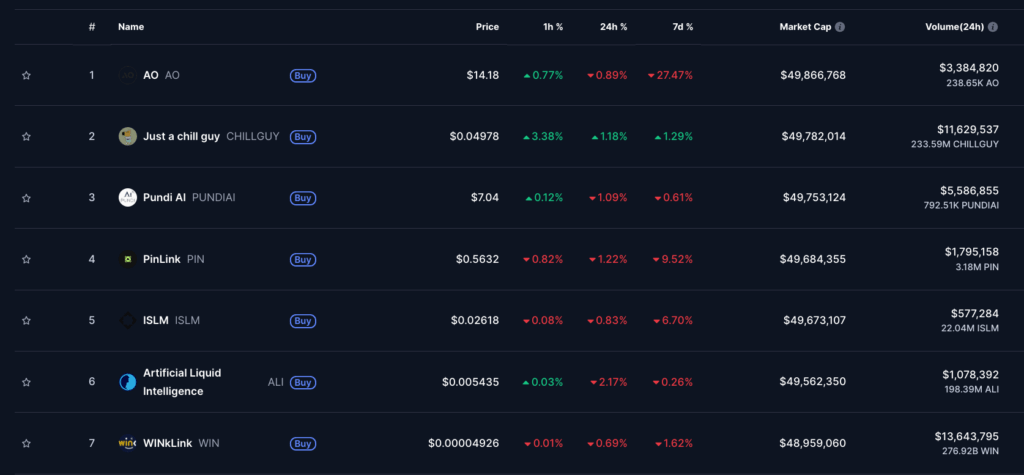Screen dimensions: 1024x475
Task: Sort by Volume(24h) column header
Action: point(955,27)
